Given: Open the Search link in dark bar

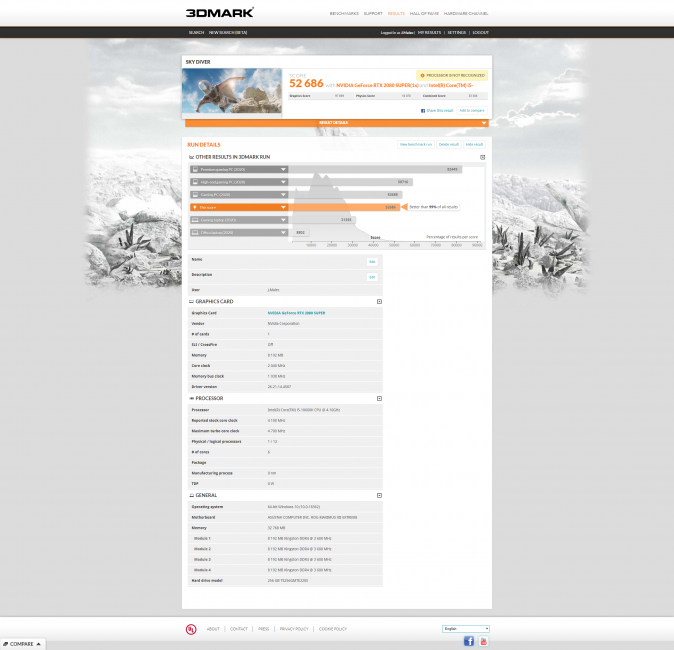Looking at the screenshot, I should tap(196, 33).
